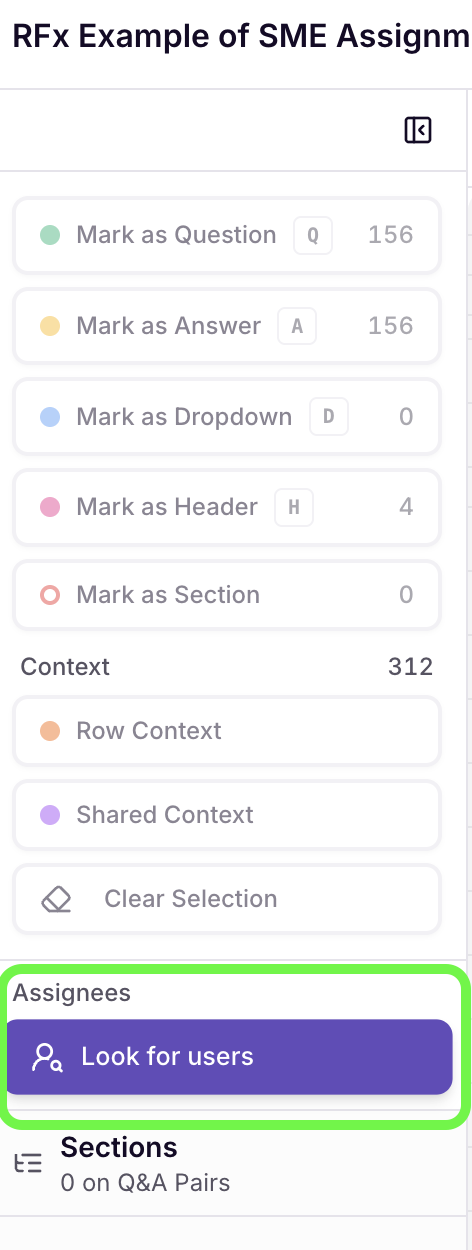This screenshot has width=472, height=1250.
Task: Click the Sections list icon
Action: click(x=29, y=1163)
